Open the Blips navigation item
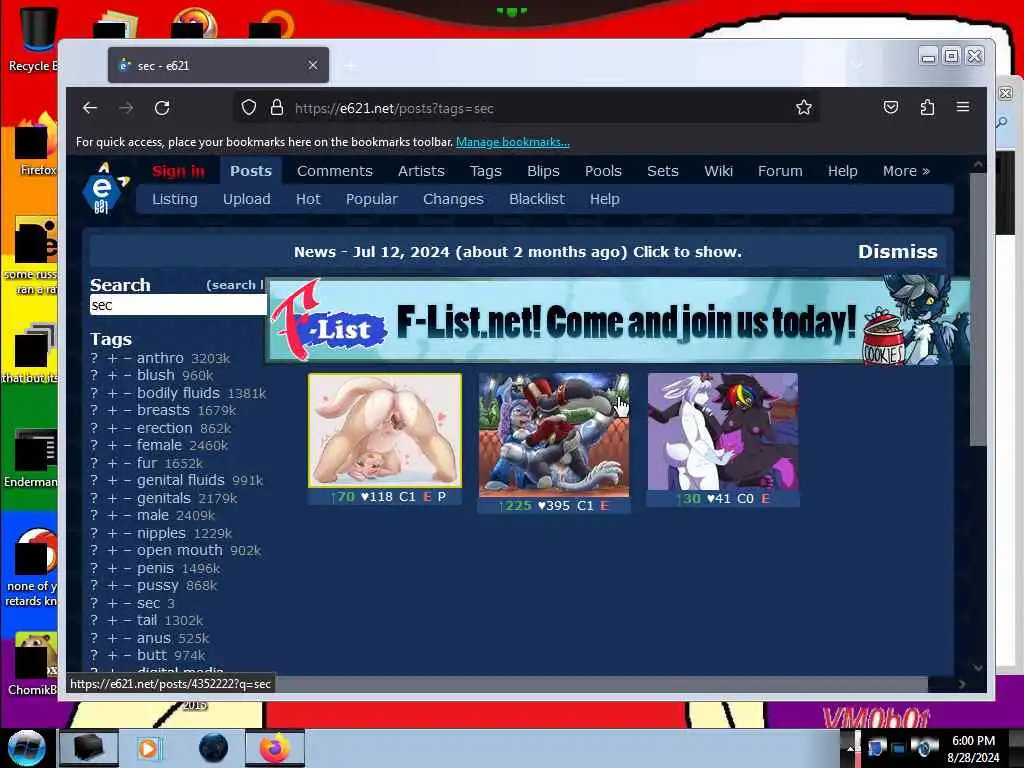The height and width of the screenshot is (768, 1024). [543, 171]
